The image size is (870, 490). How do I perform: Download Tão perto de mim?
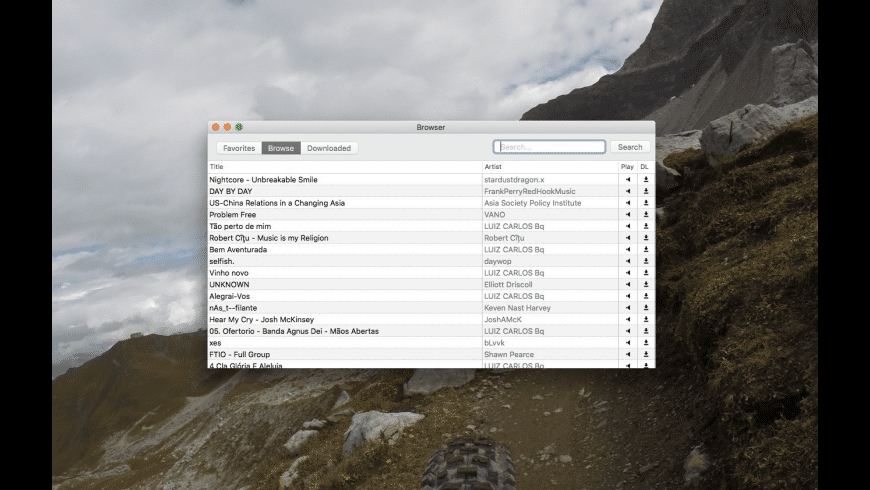(x=646, y=226)
